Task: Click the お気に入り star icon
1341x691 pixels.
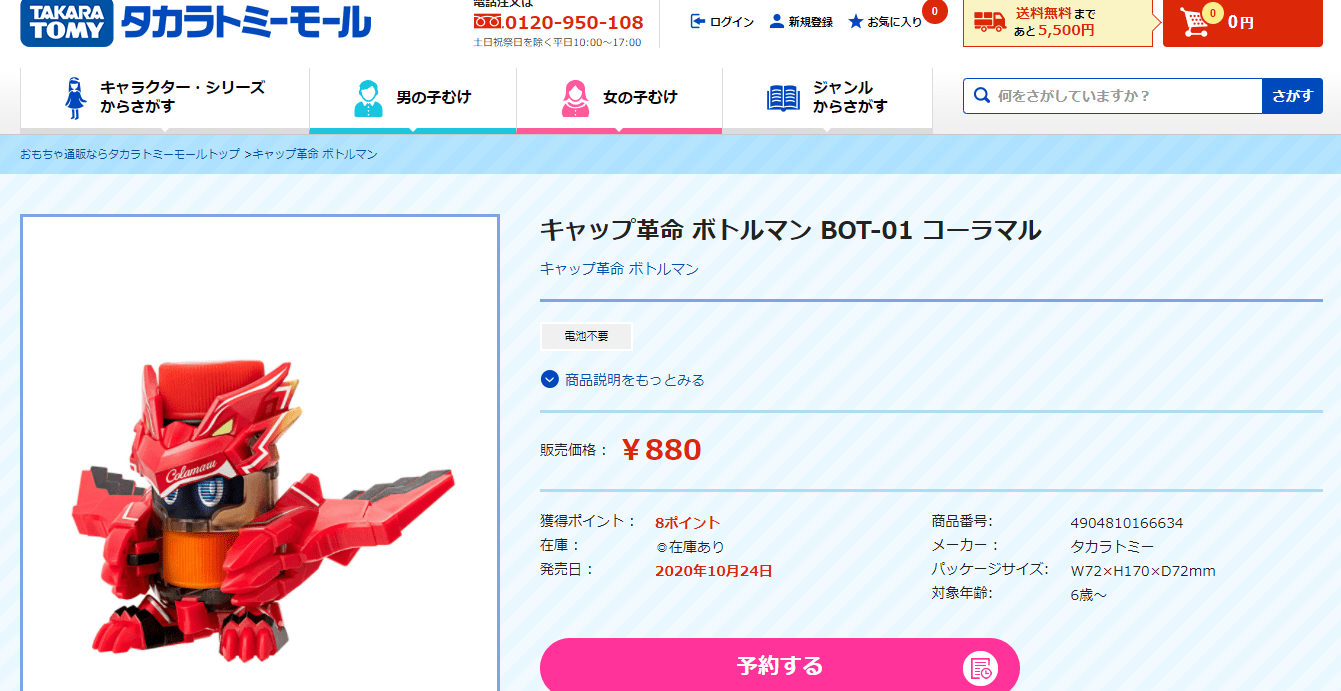Action: pos(856,21)
